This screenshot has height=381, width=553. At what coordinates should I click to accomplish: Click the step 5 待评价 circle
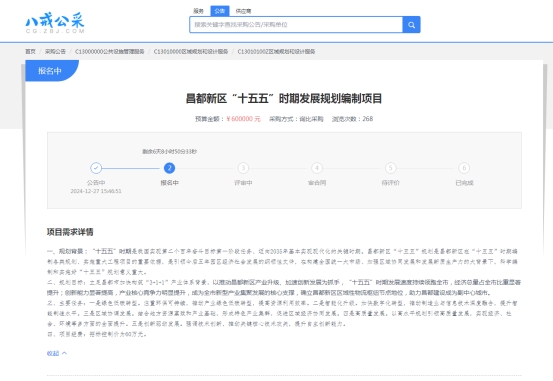[x=390, y=168]
